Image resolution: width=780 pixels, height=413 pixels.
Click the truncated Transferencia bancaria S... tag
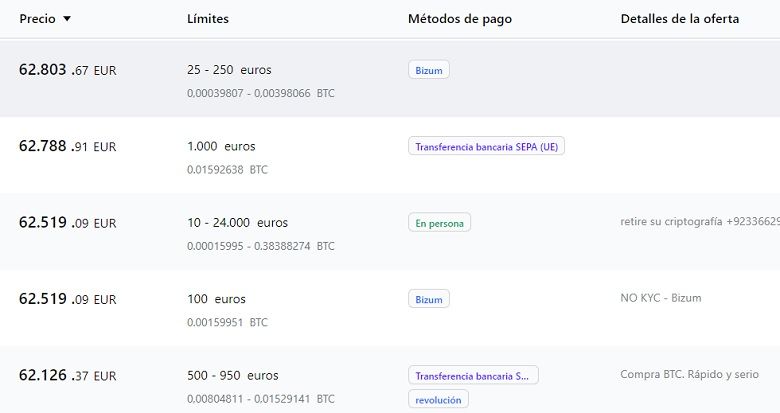click(x=473, y=376)
